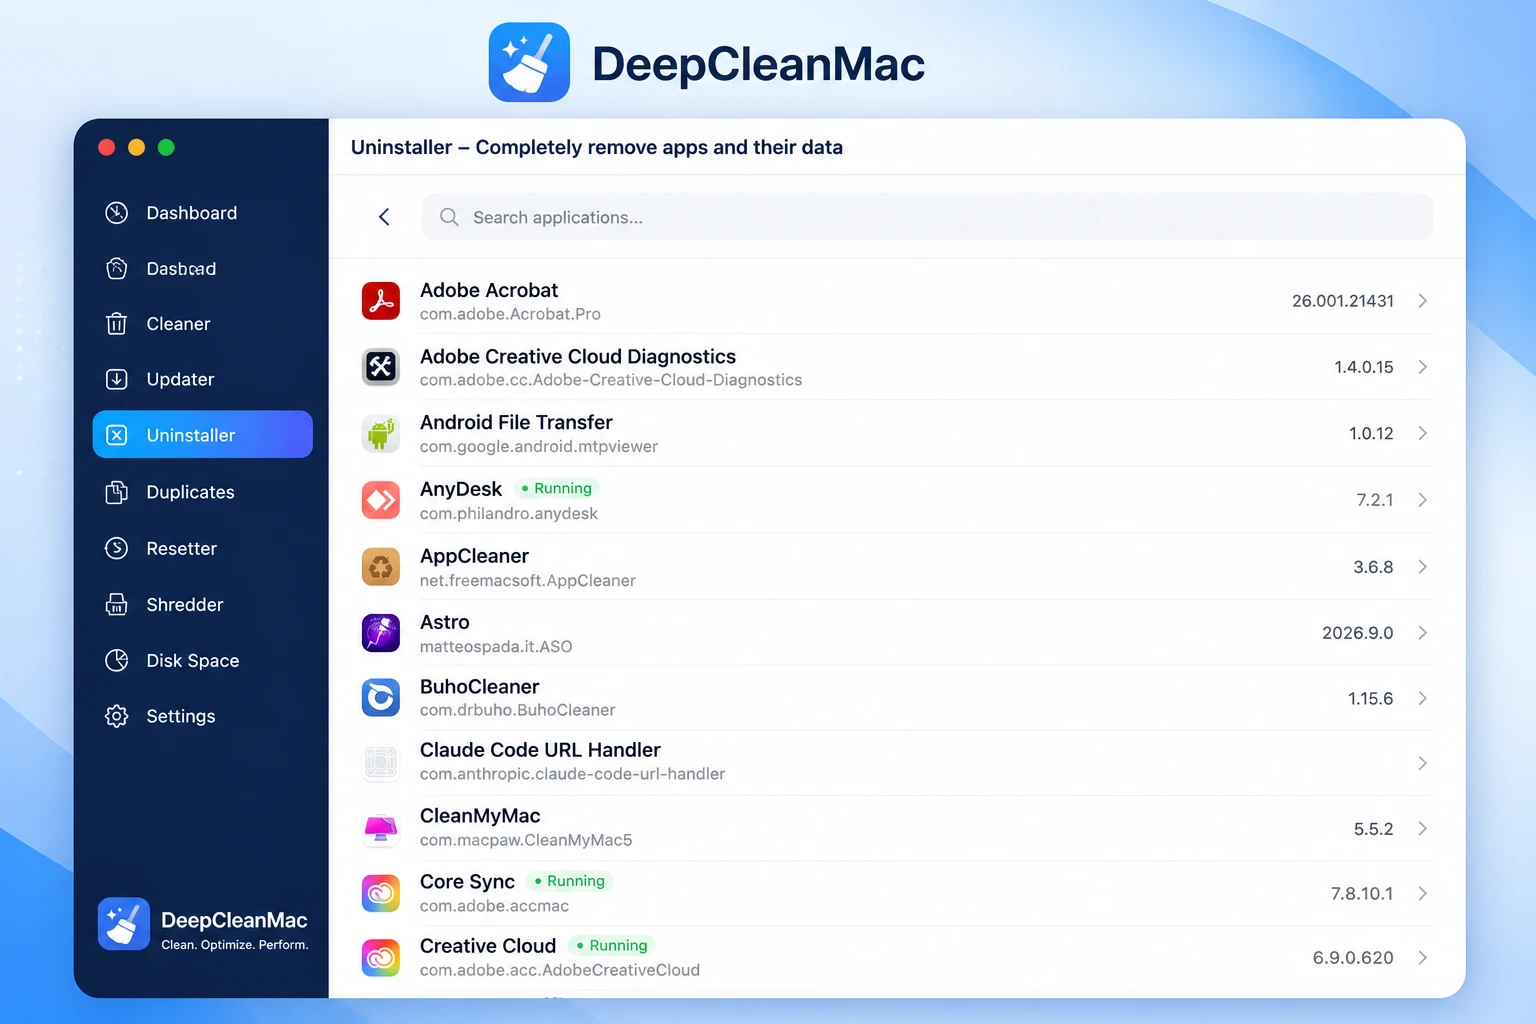Click the search magnifier icon
Viewport: 1536px width, 1024px height.
[x=449, y=217]
